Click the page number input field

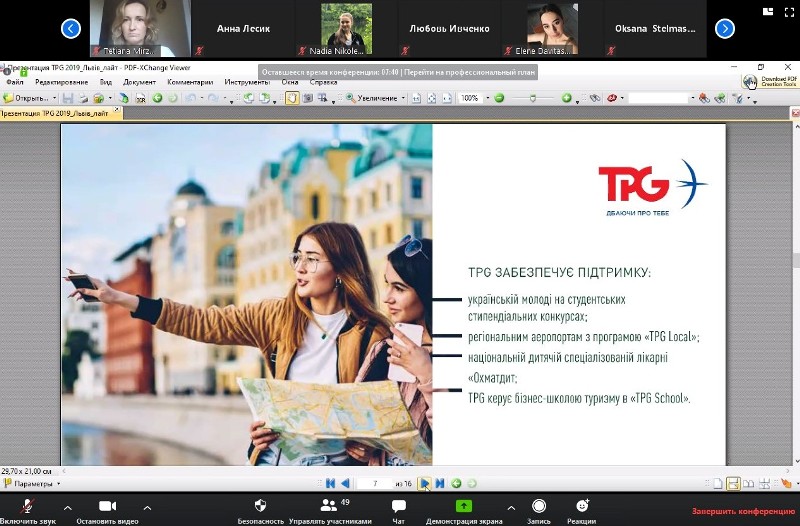pyautogui.click(x=375, y=483)
